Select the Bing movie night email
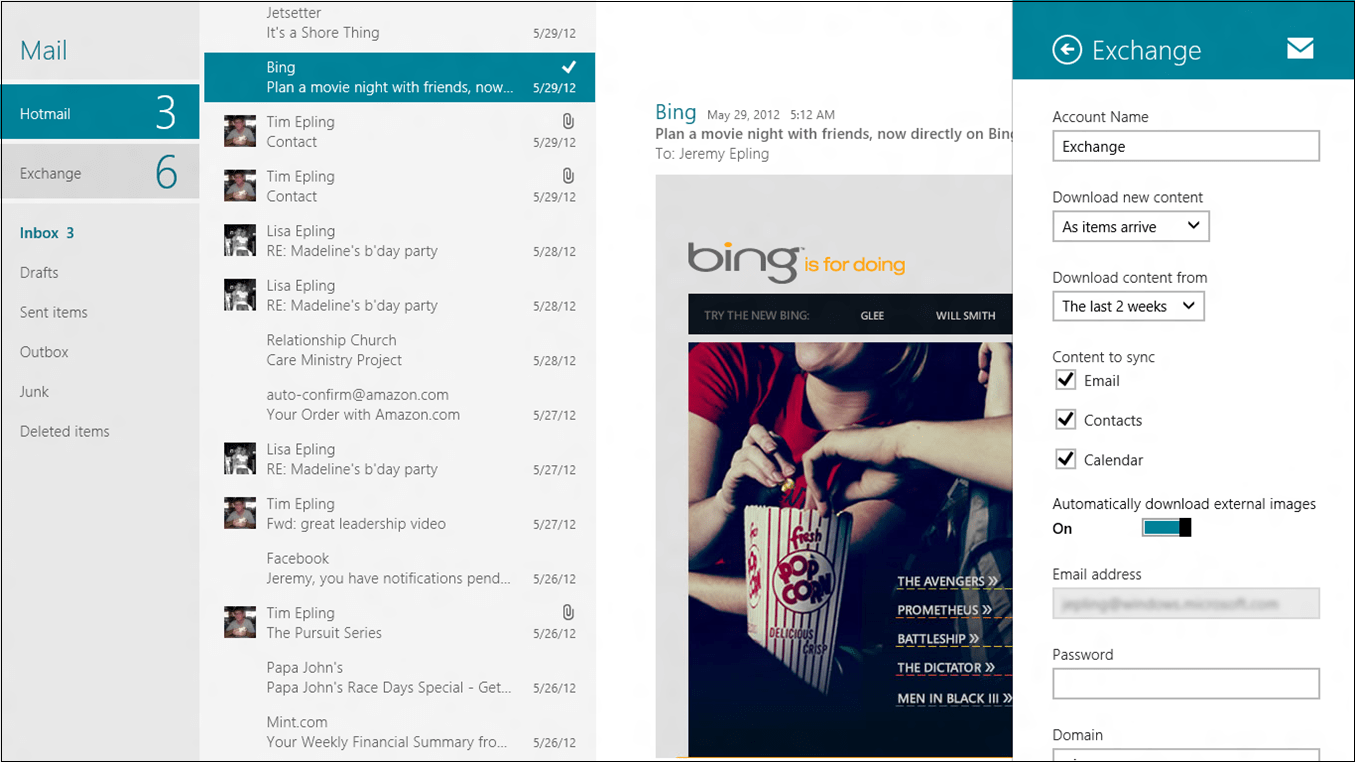This screenshot has height=762, width=1355. pyautogui.click(x=399, y=77)
